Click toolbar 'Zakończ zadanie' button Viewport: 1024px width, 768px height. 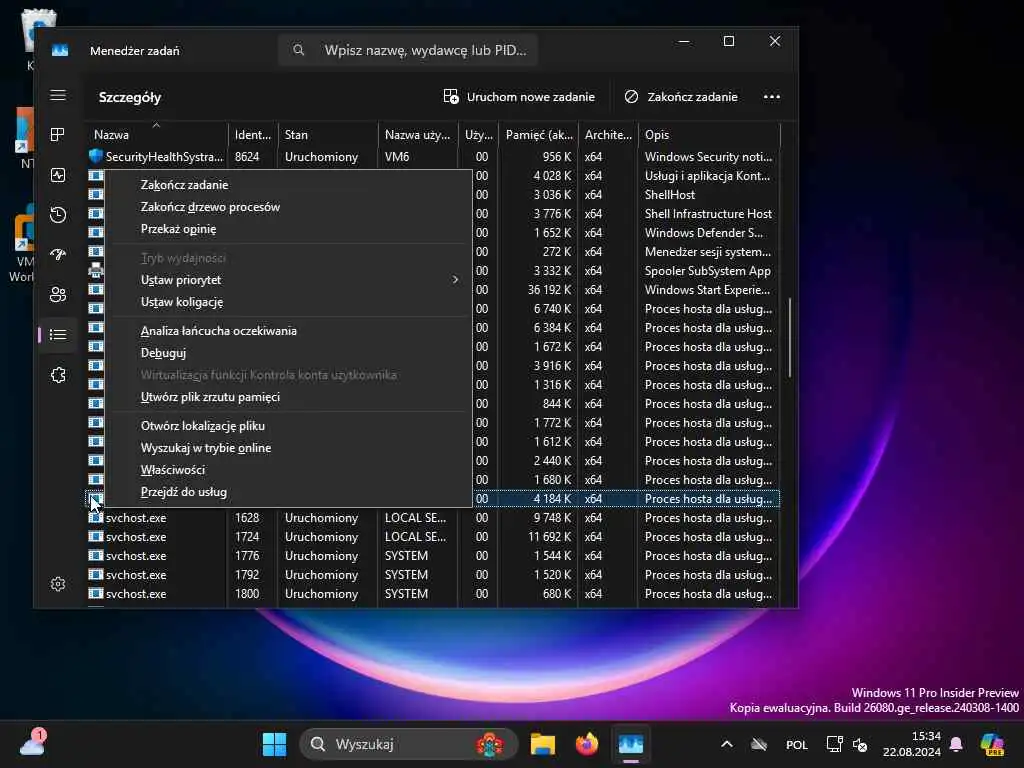point(680,97)
